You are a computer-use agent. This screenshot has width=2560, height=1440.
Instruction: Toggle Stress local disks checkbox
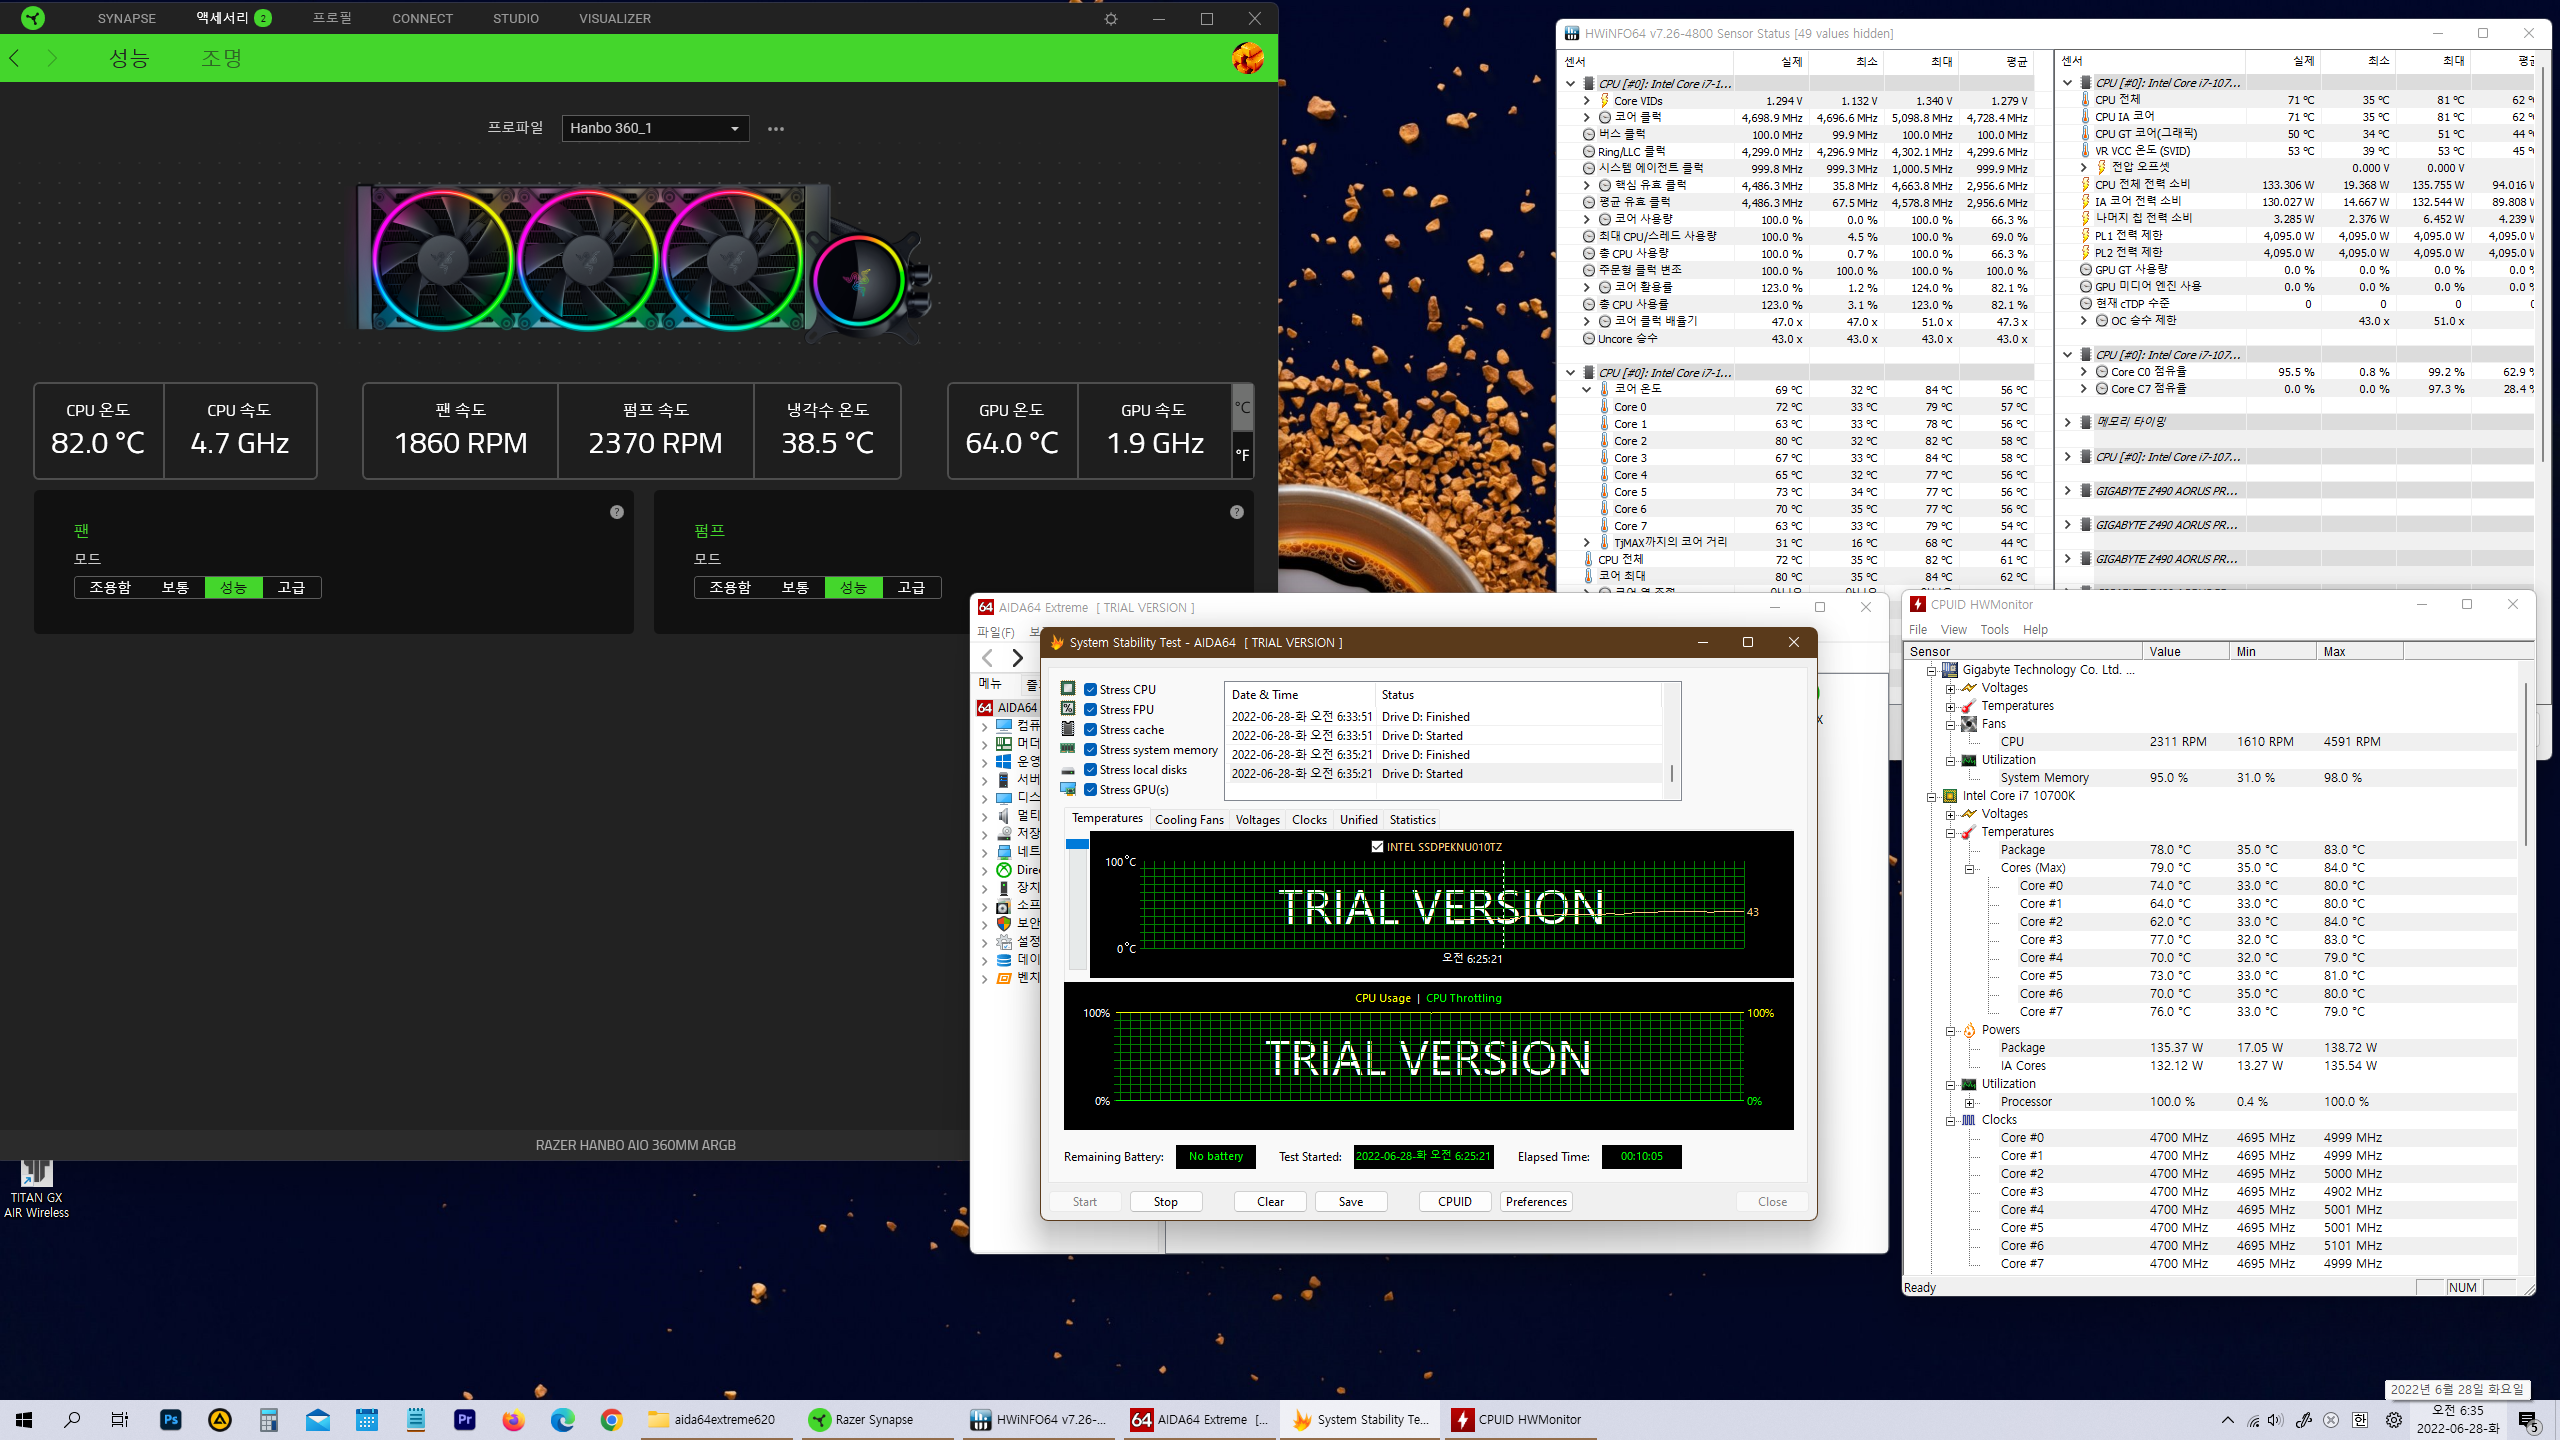coord(1091,770)
